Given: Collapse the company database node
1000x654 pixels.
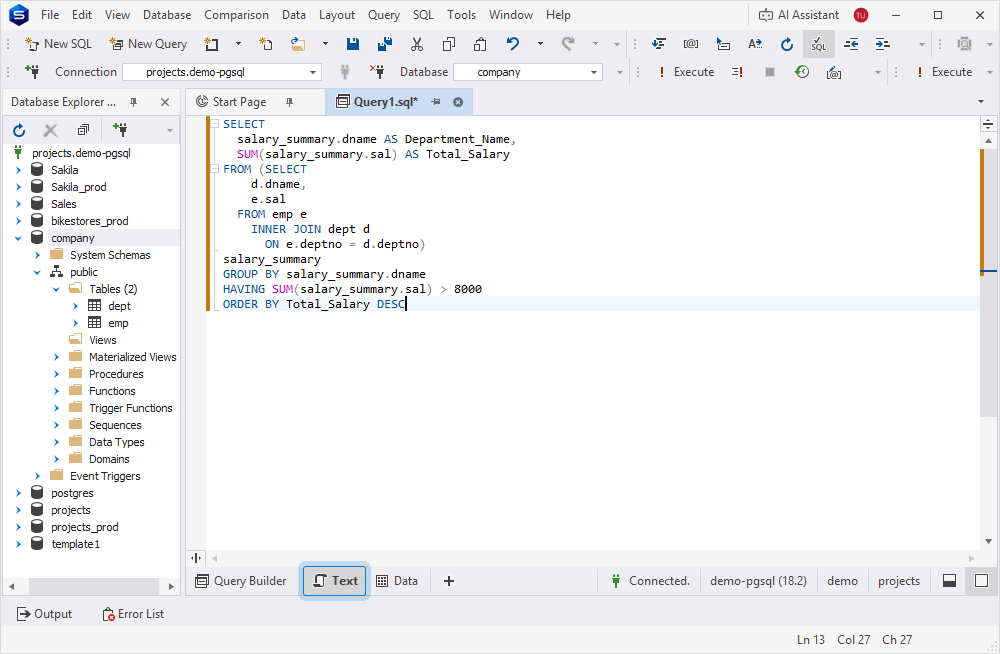Looking at the screenshot, I should pos(18,238).
